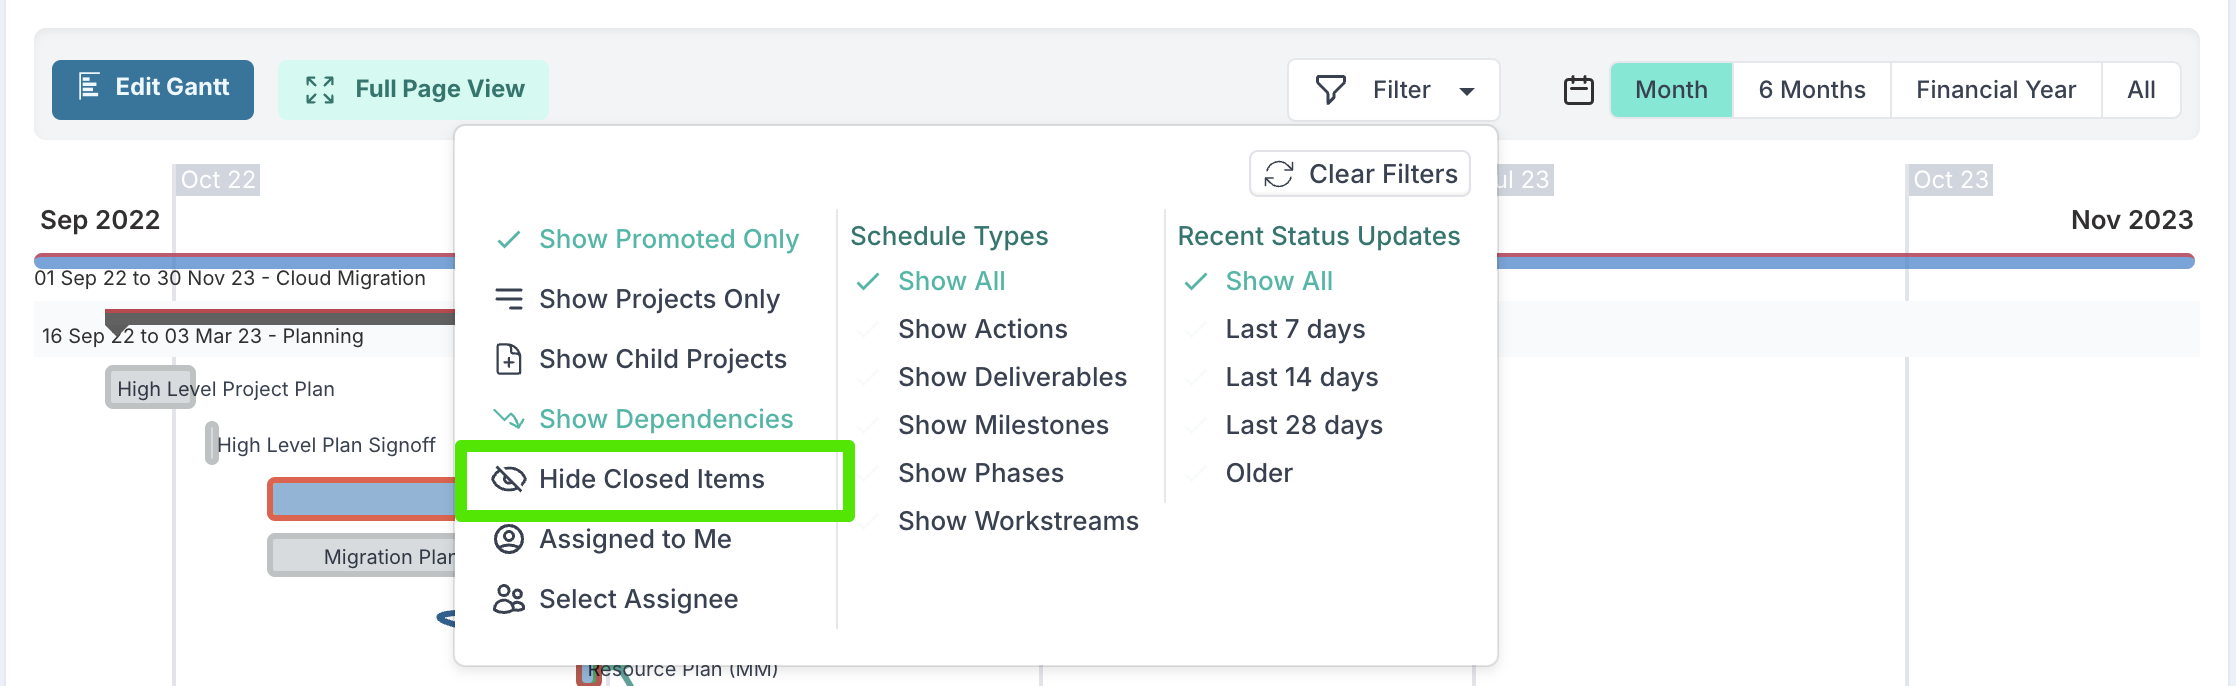Click the Assigned to Me person icon
This screenshot has height=686, width=2236.
509,539
